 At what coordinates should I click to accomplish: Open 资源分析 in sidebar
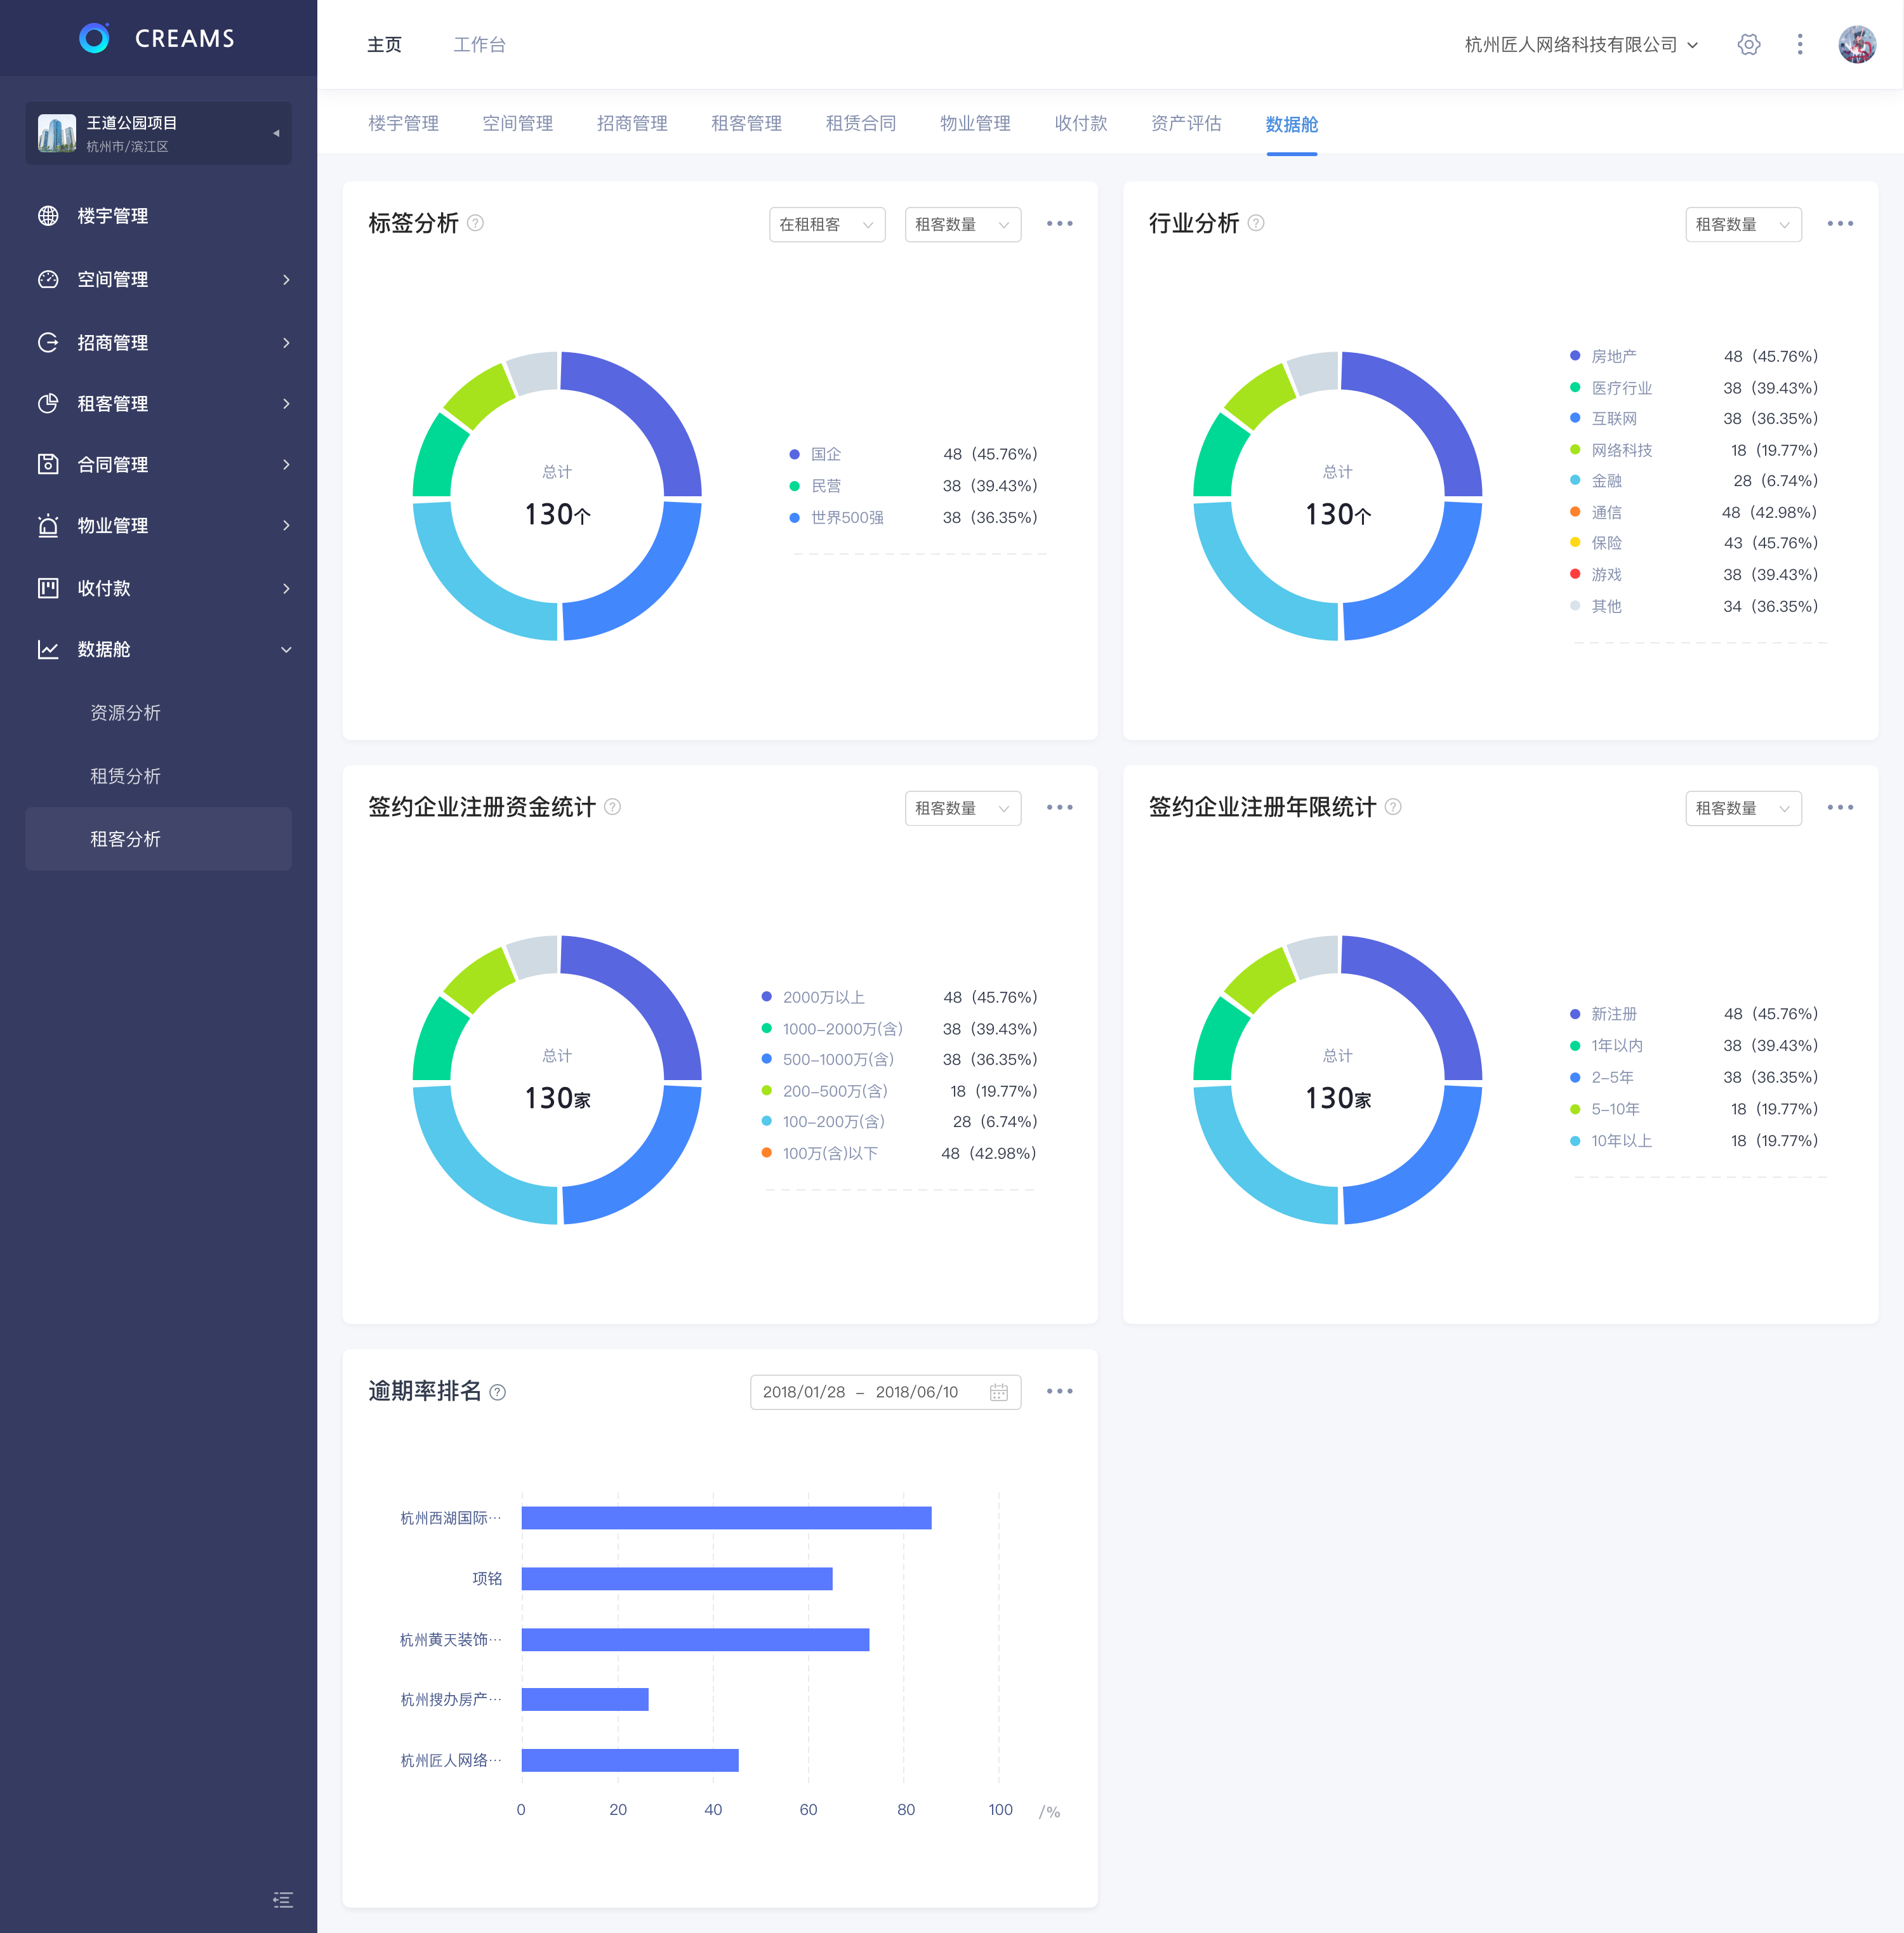(x=125, y=713)
